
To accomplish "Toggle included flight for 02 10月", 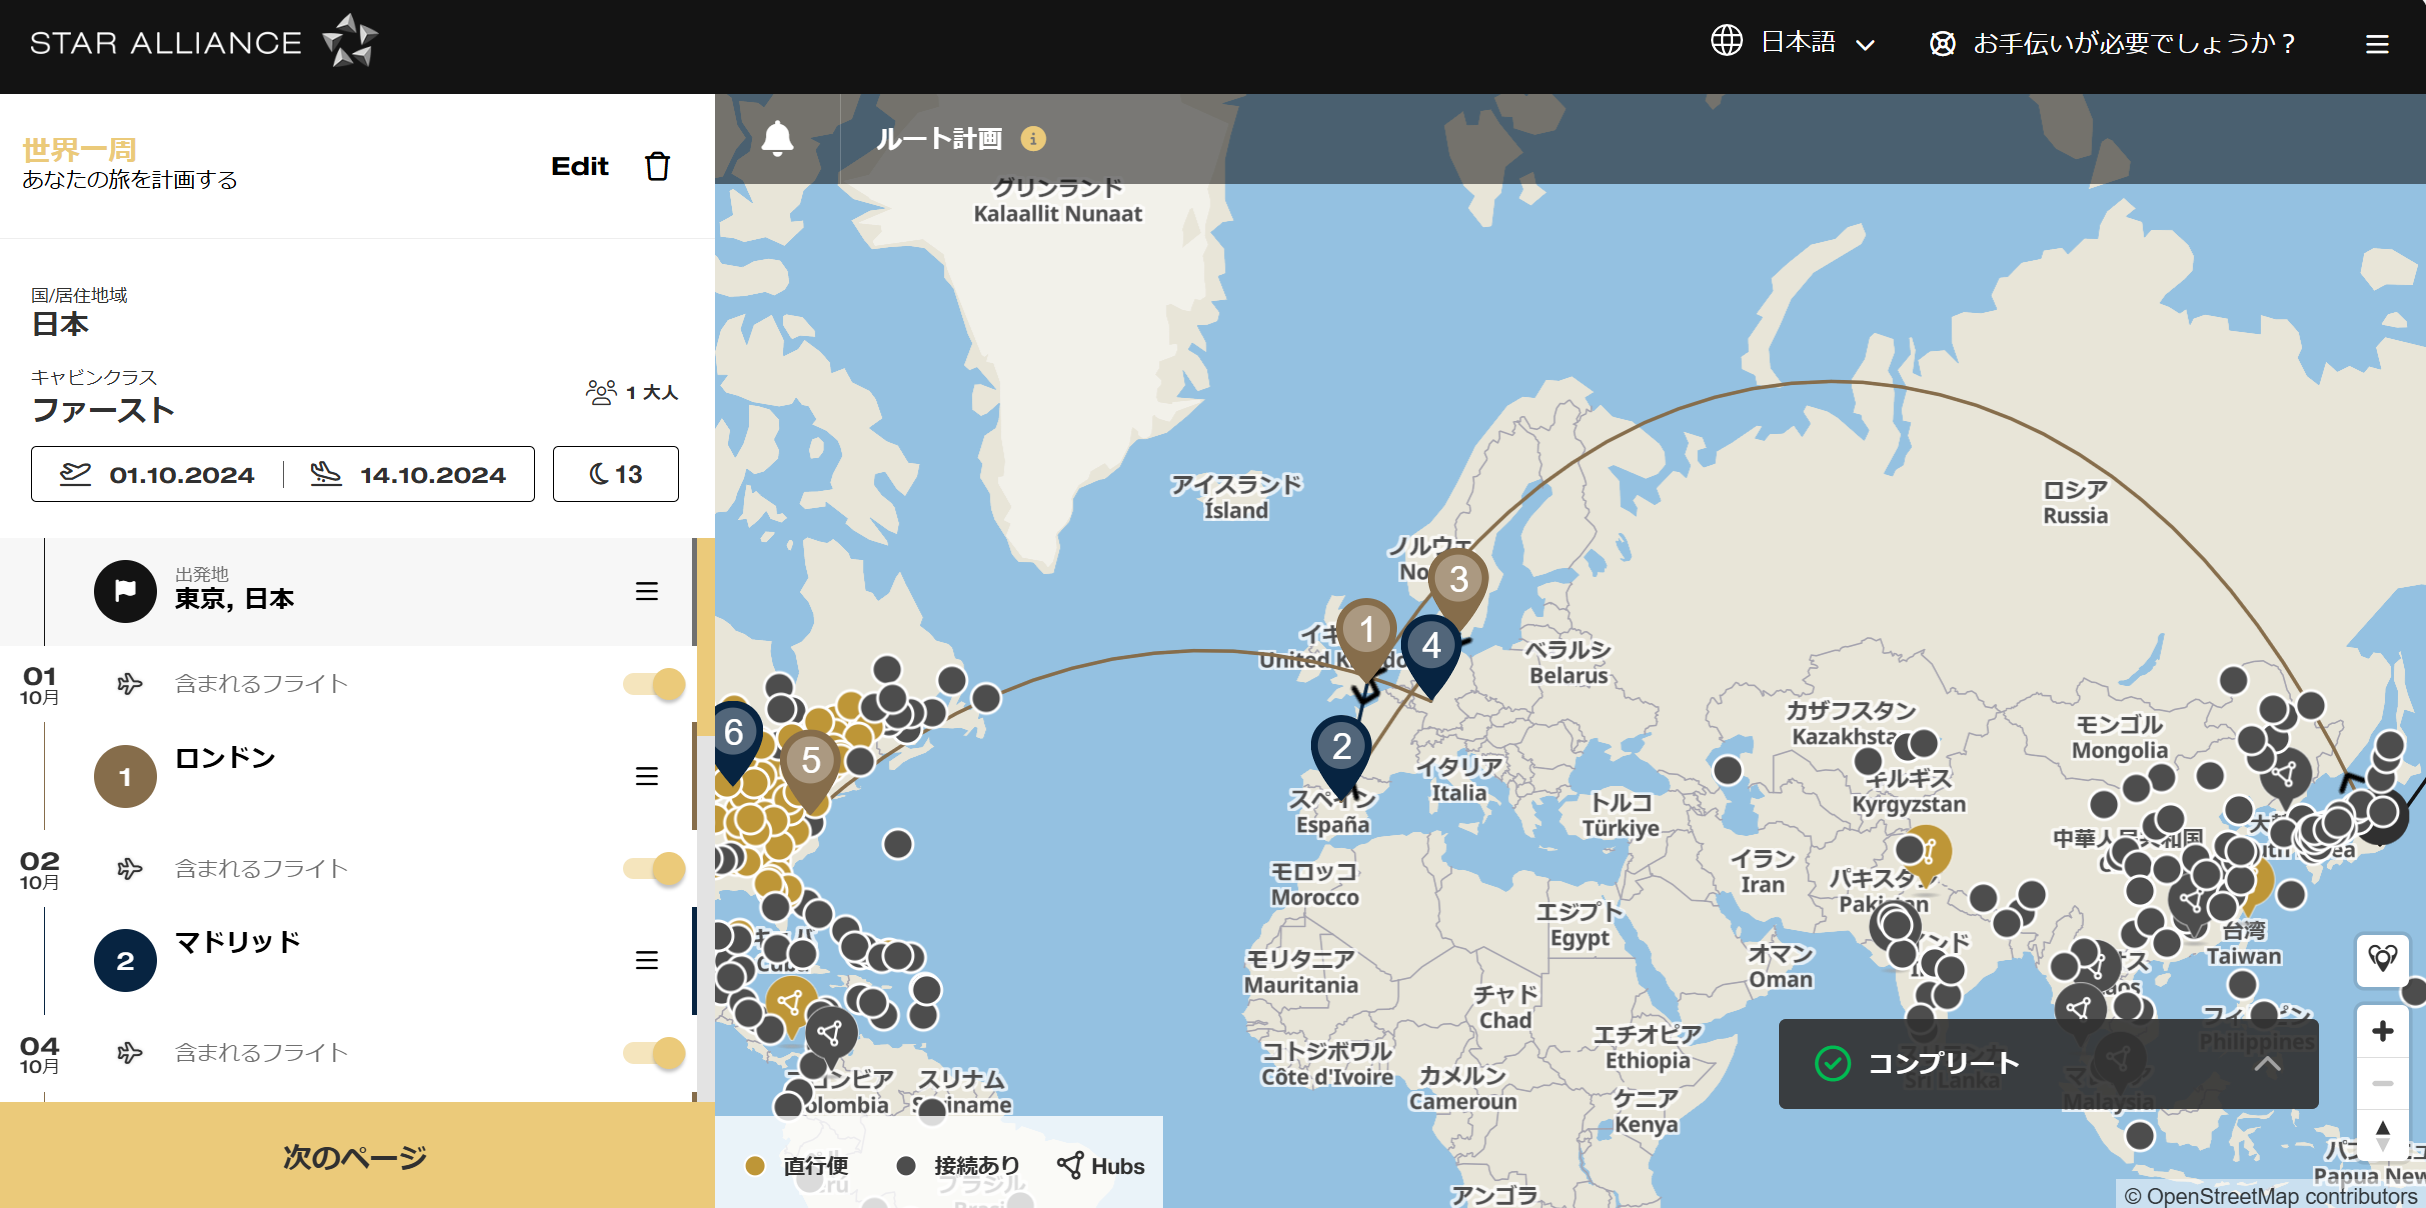I will click(x=654, y=868).
